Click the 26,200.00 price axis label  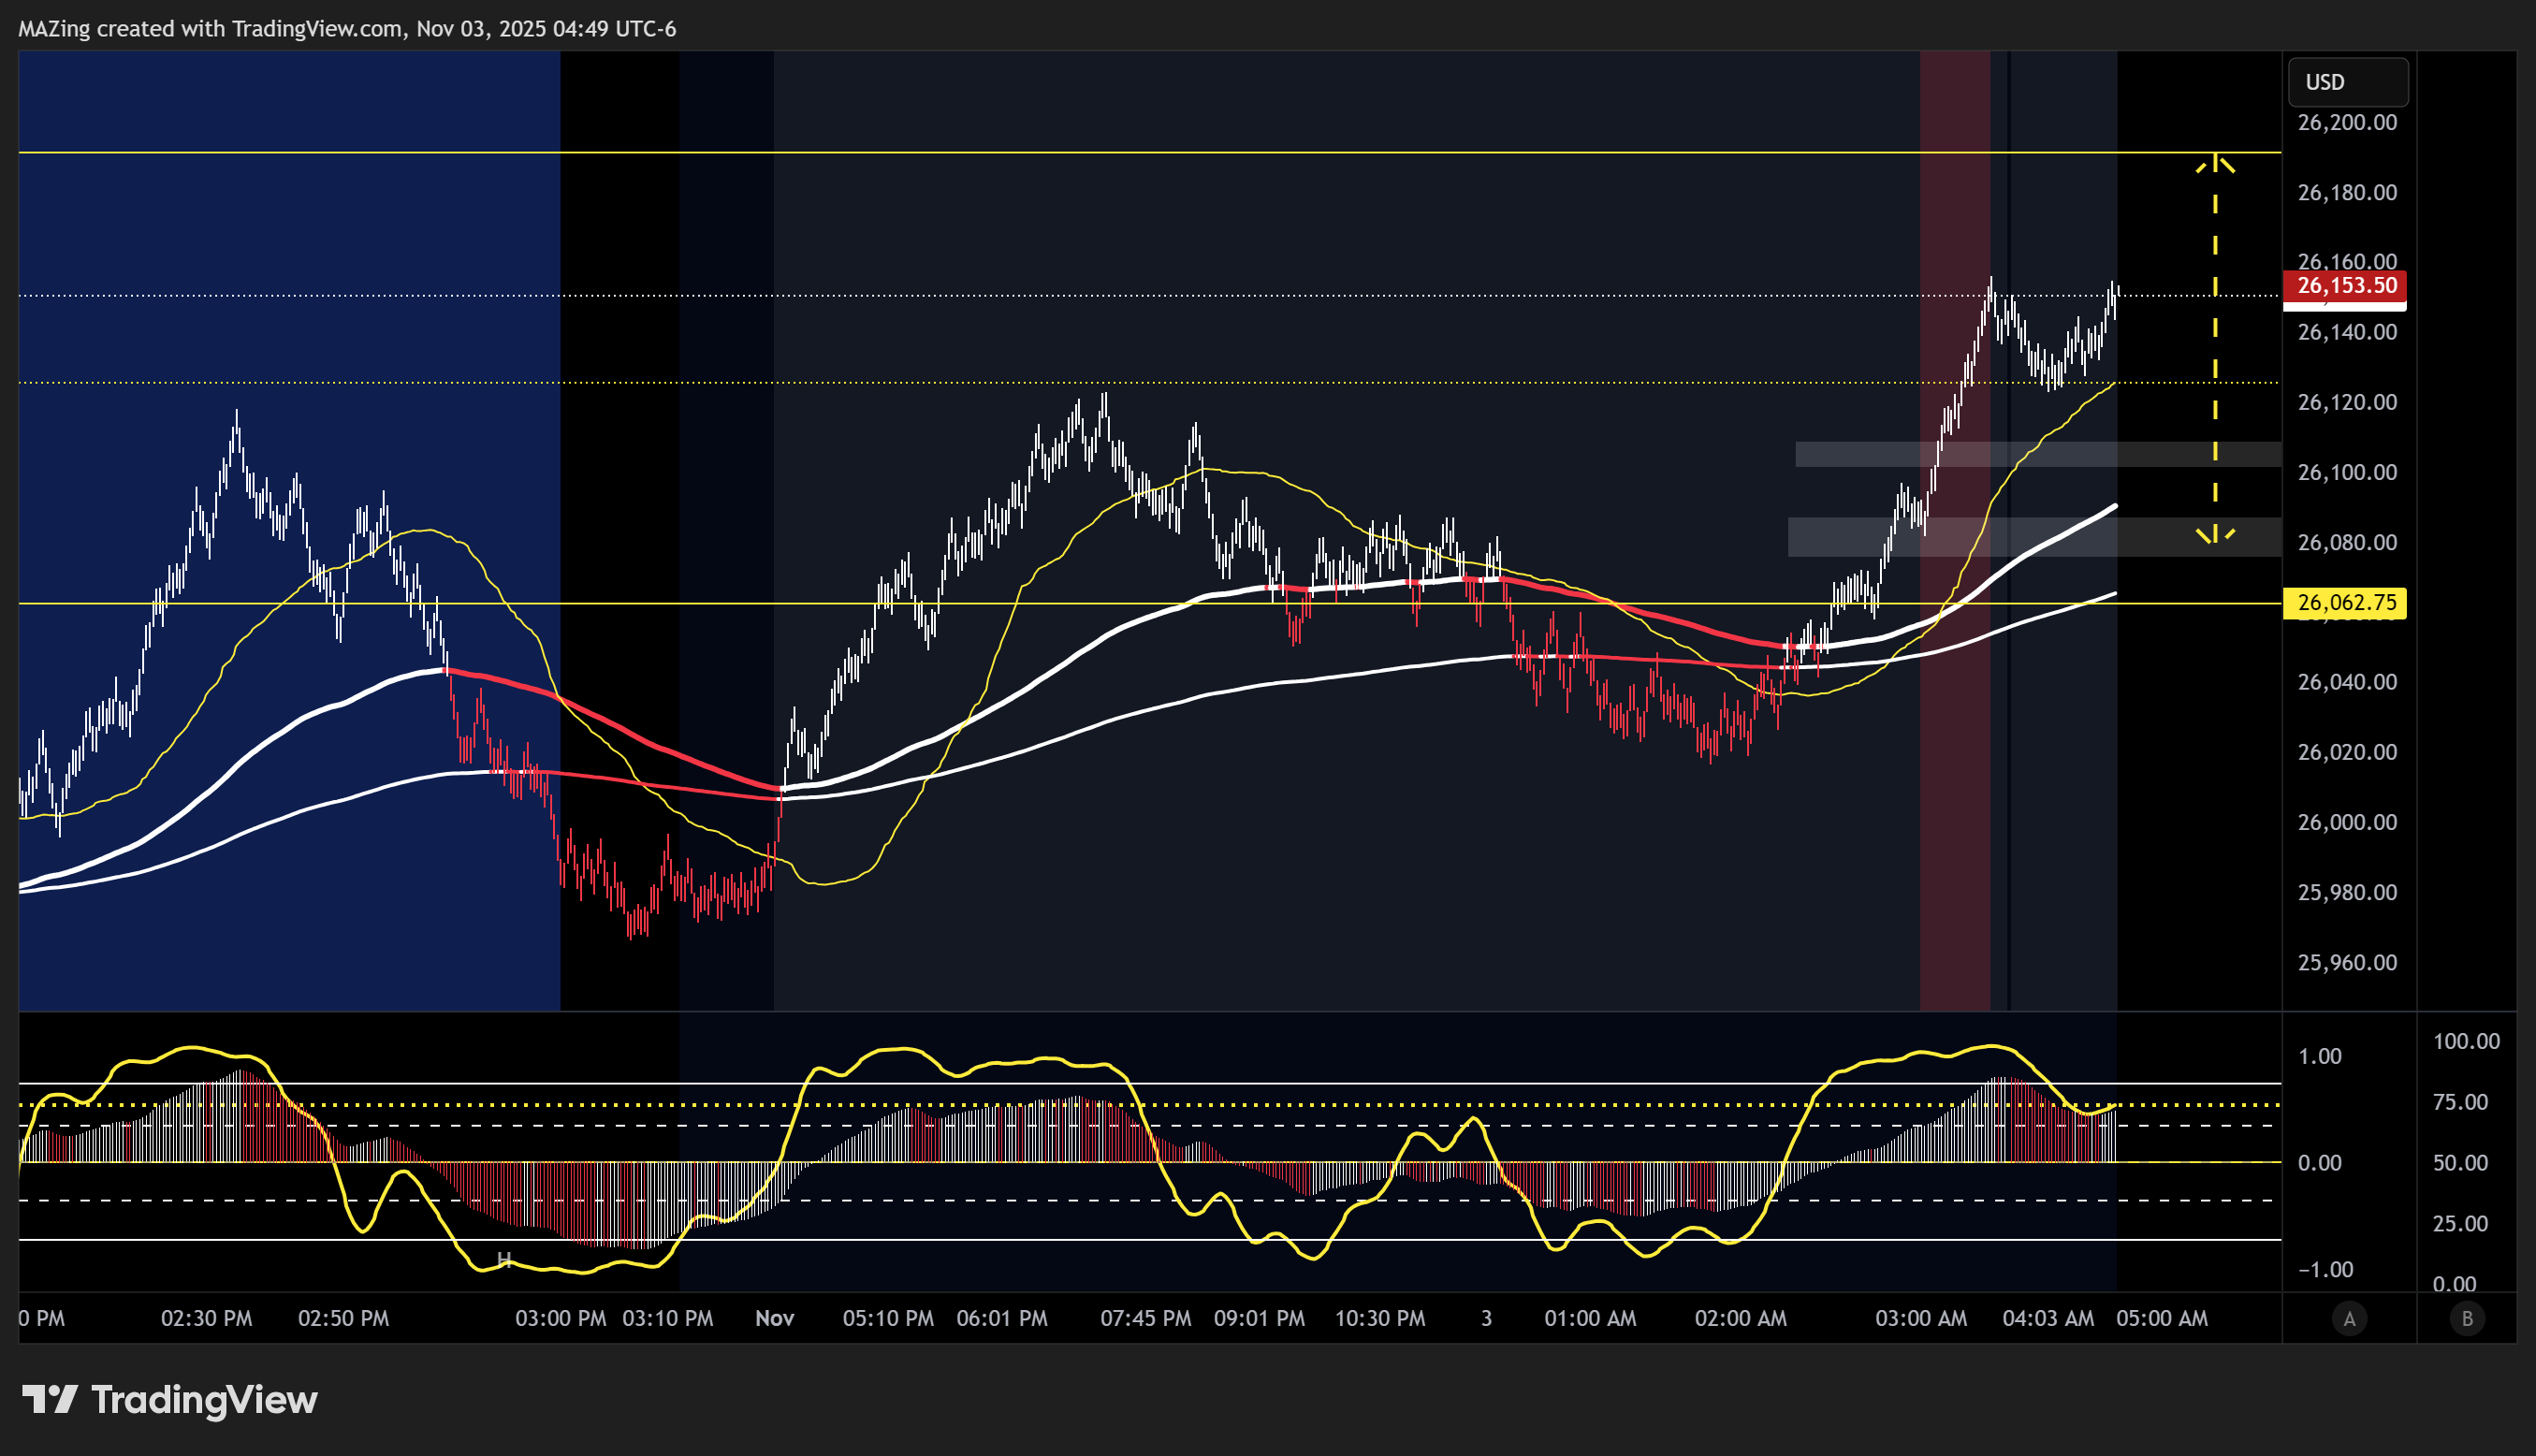coord(2346,123)
